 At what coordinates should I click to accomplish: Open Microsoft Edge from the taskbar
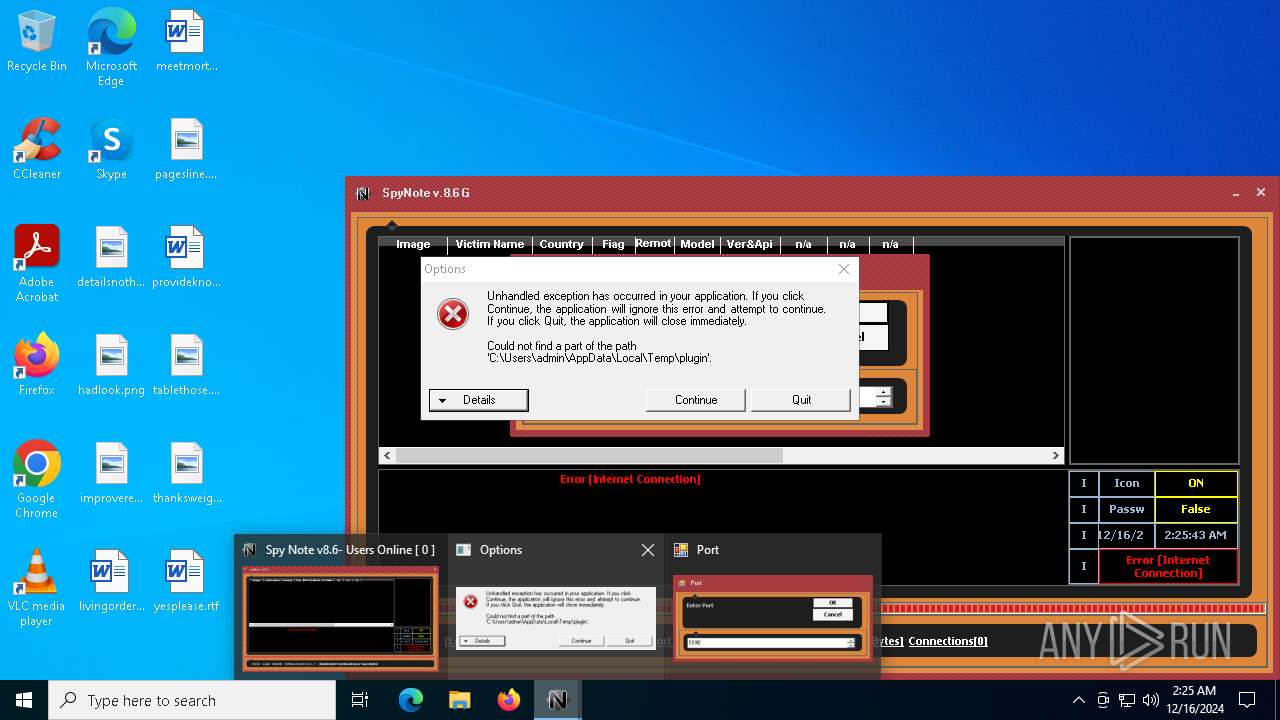click(x=411, y=700)
